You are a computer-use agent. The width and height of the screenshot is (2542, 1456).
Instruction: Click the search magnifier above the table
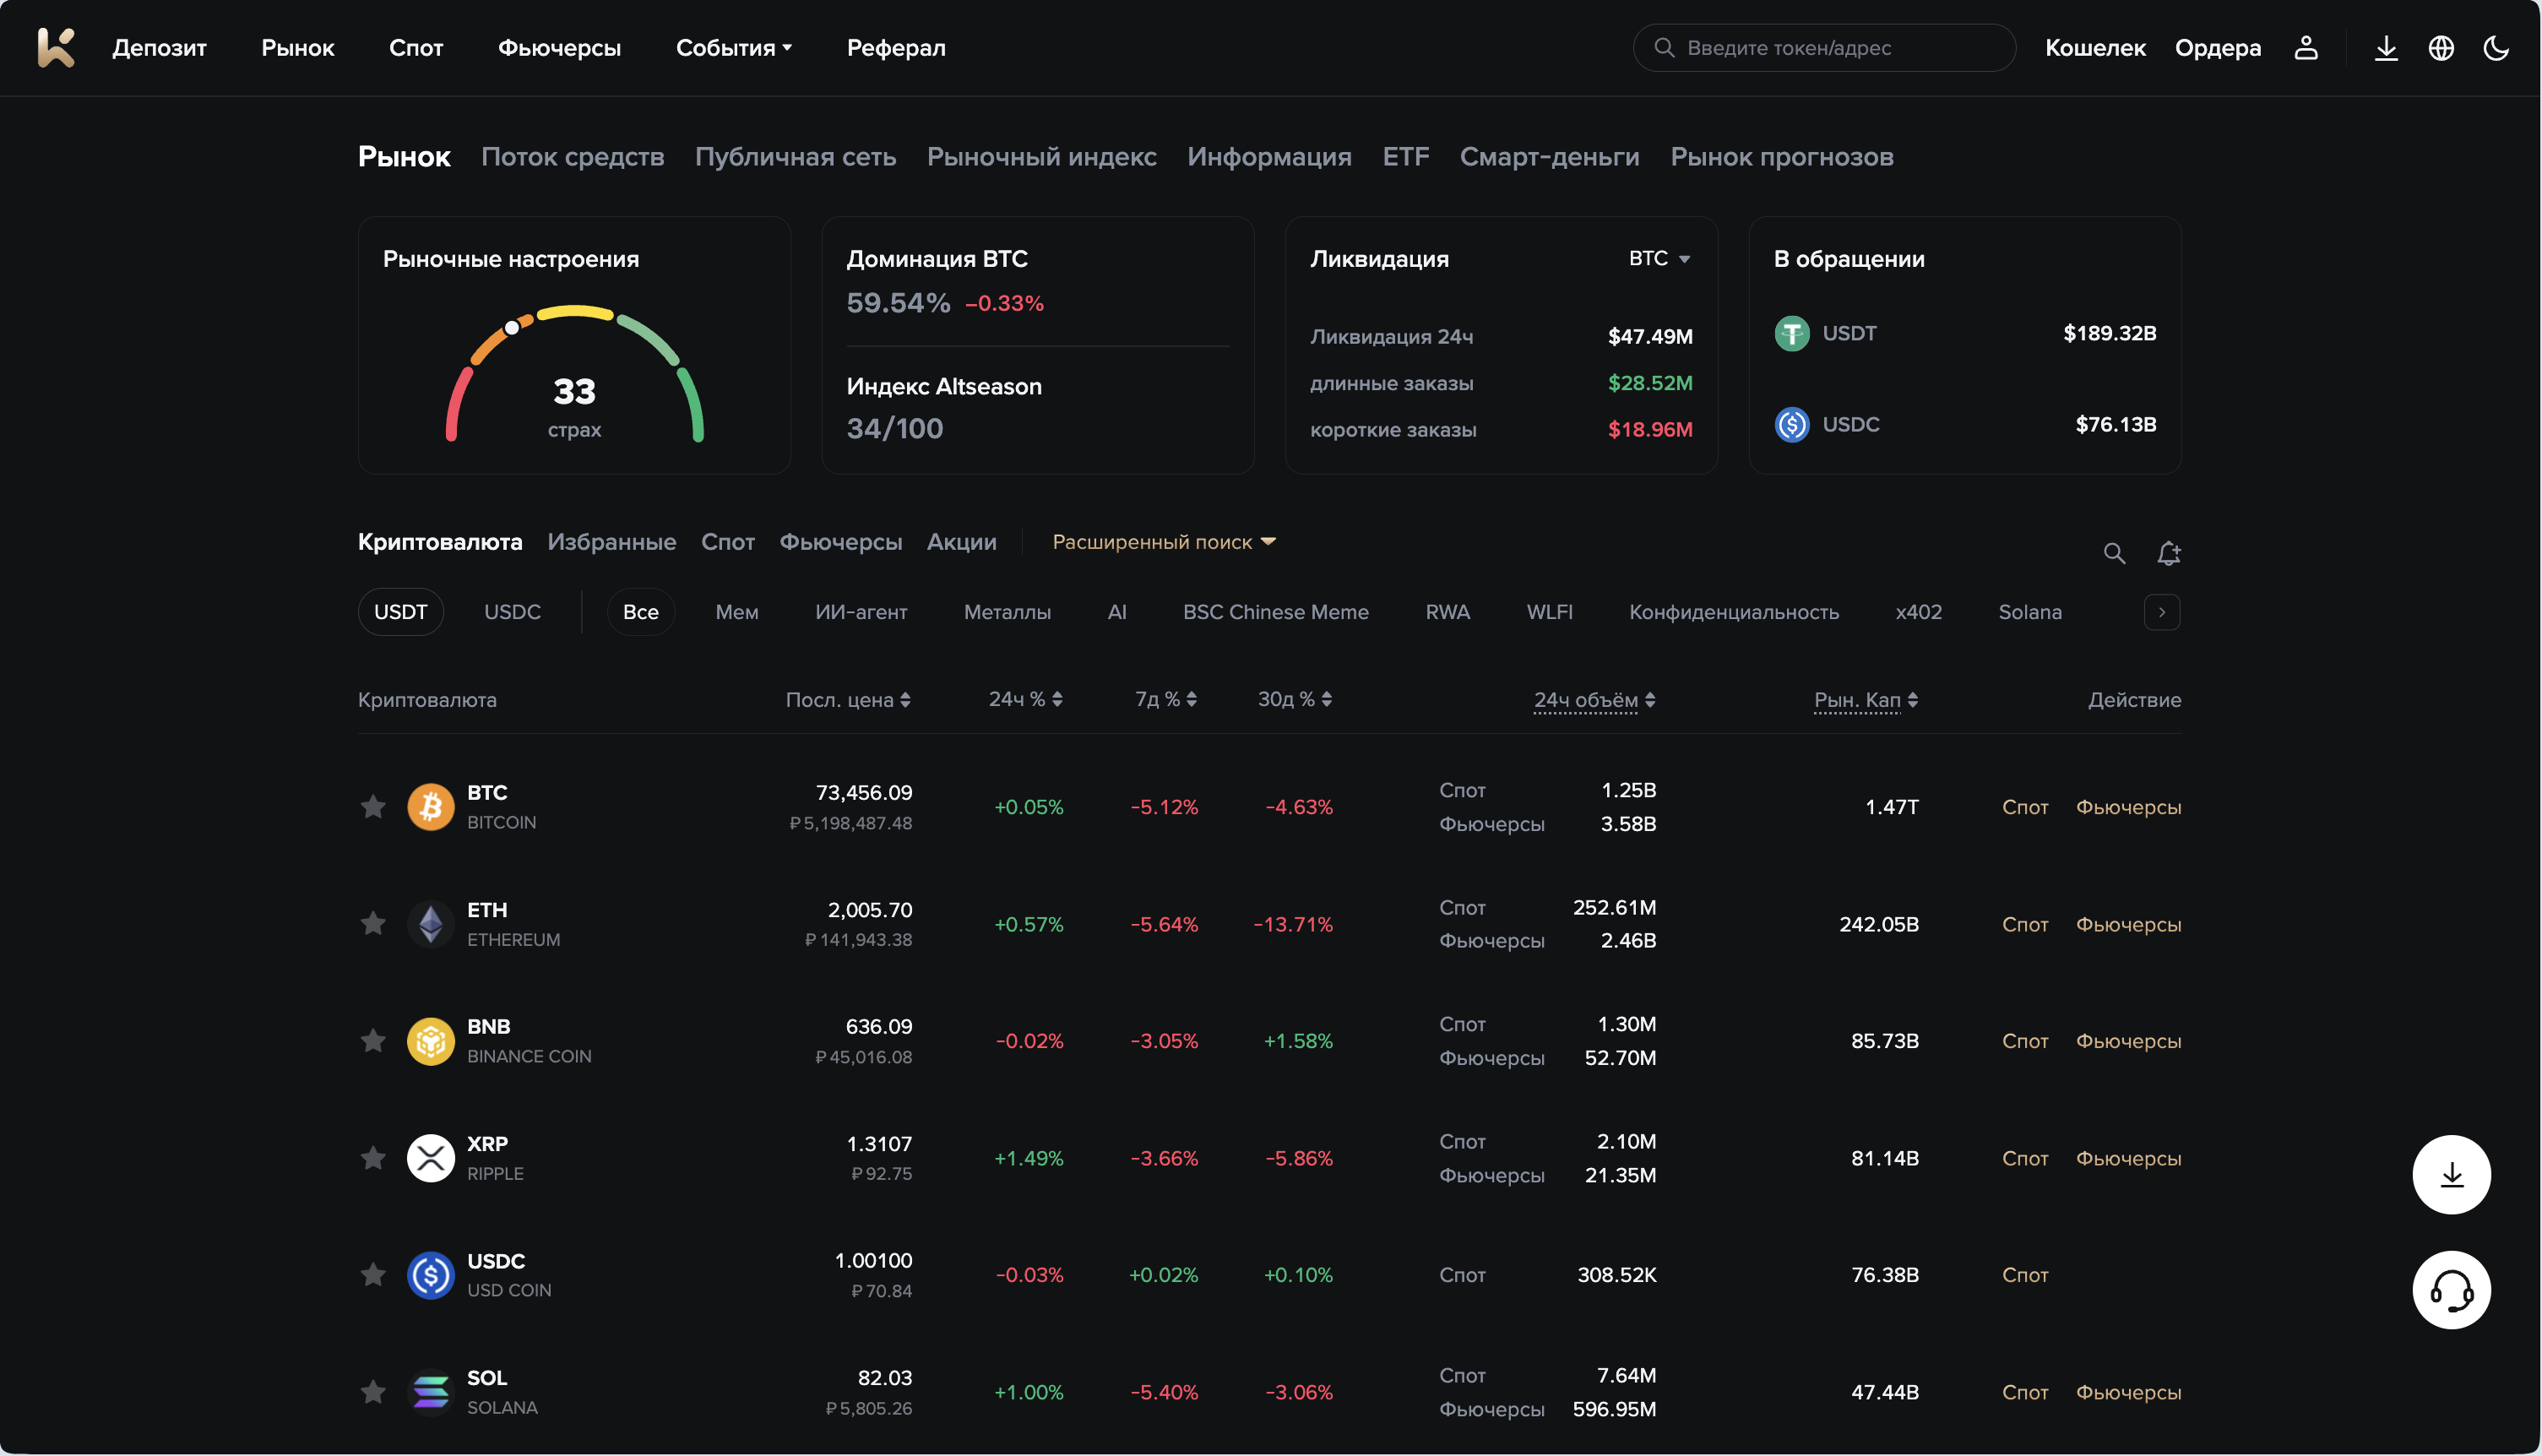click(x=2114, y=553)
